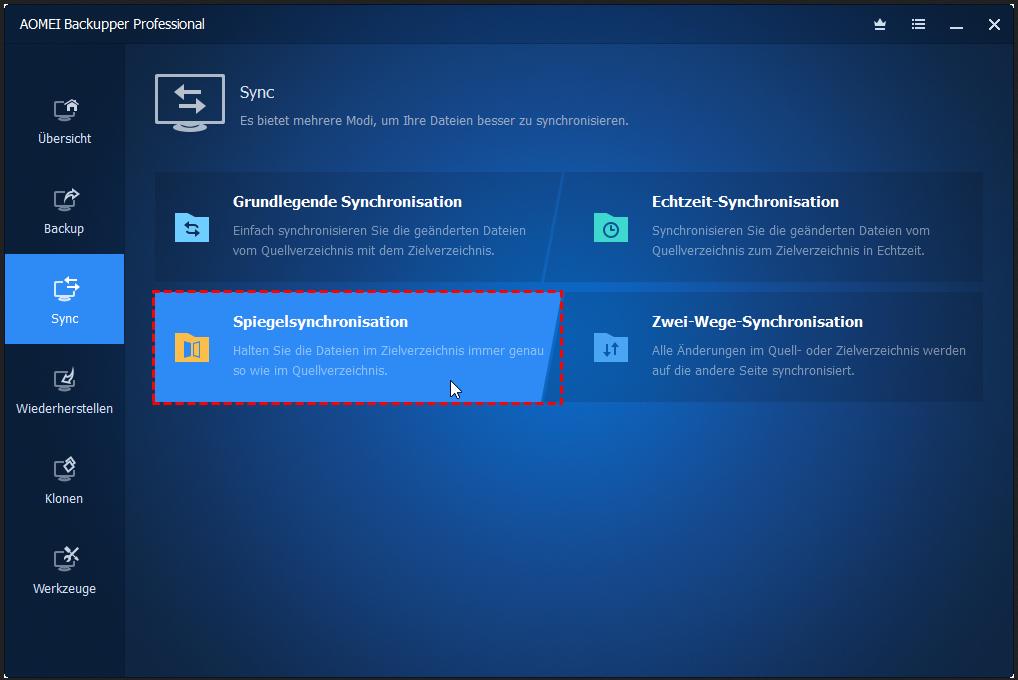Start Zwei-Wege-Synchronisation mode
Image resolution: width=1018 pixels, height=680 pixels.
[757, 322]
